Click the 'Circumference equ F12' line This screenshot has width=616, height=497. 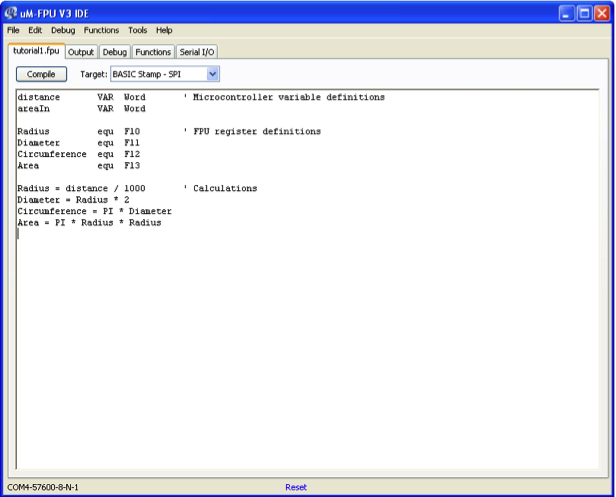click(79, 154)
